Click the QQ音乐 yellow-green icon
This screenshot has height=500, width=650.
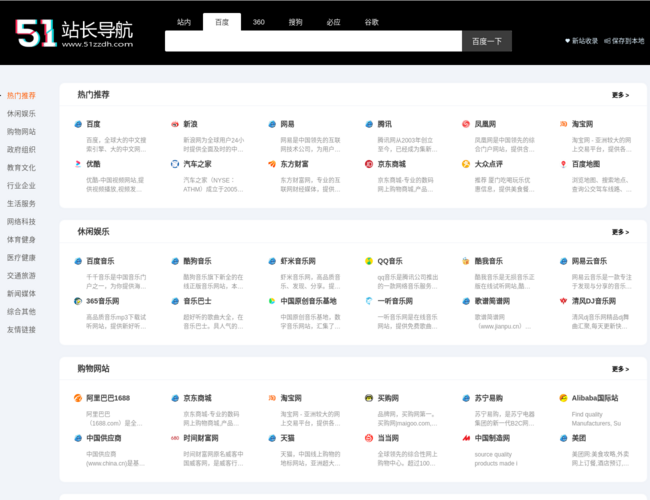(x=369, y=261)
